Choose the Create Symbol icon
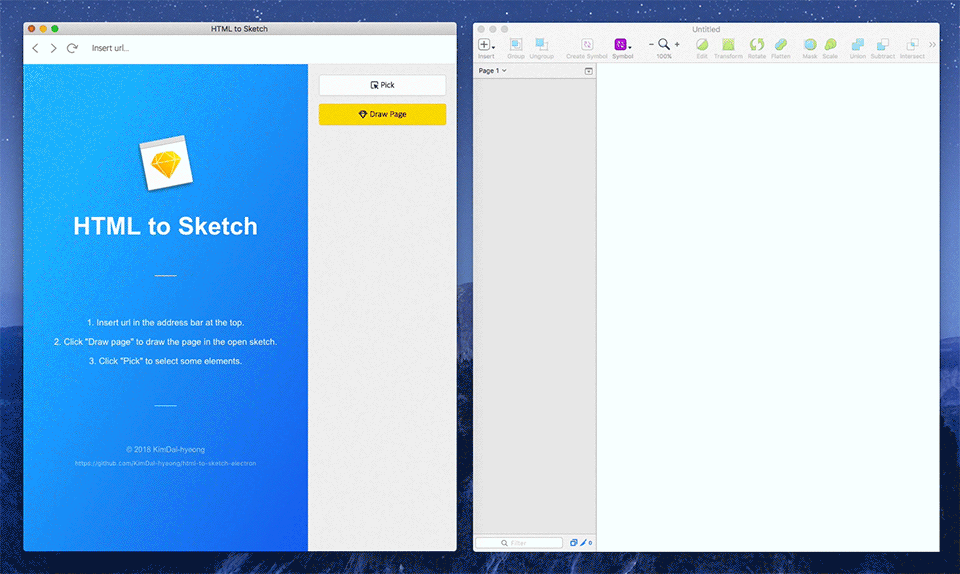Screen dimensions: 960x574 click(x=587, y=48)
